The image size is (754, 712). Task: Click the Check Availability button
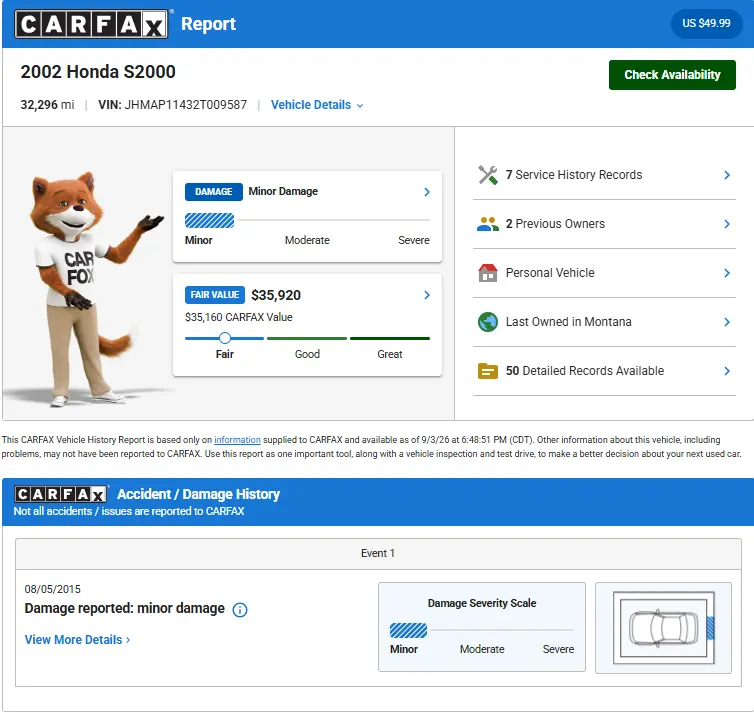pyautogui.click(x=672, y=75)
